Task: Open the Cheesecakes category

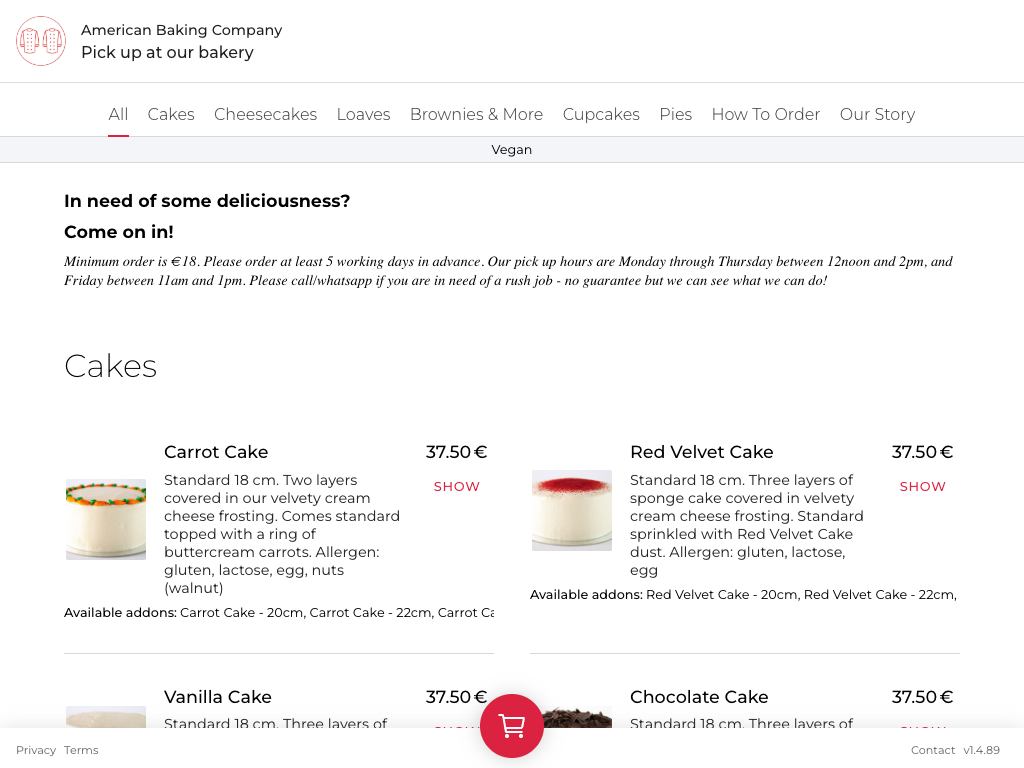Action: click(265, 114)
